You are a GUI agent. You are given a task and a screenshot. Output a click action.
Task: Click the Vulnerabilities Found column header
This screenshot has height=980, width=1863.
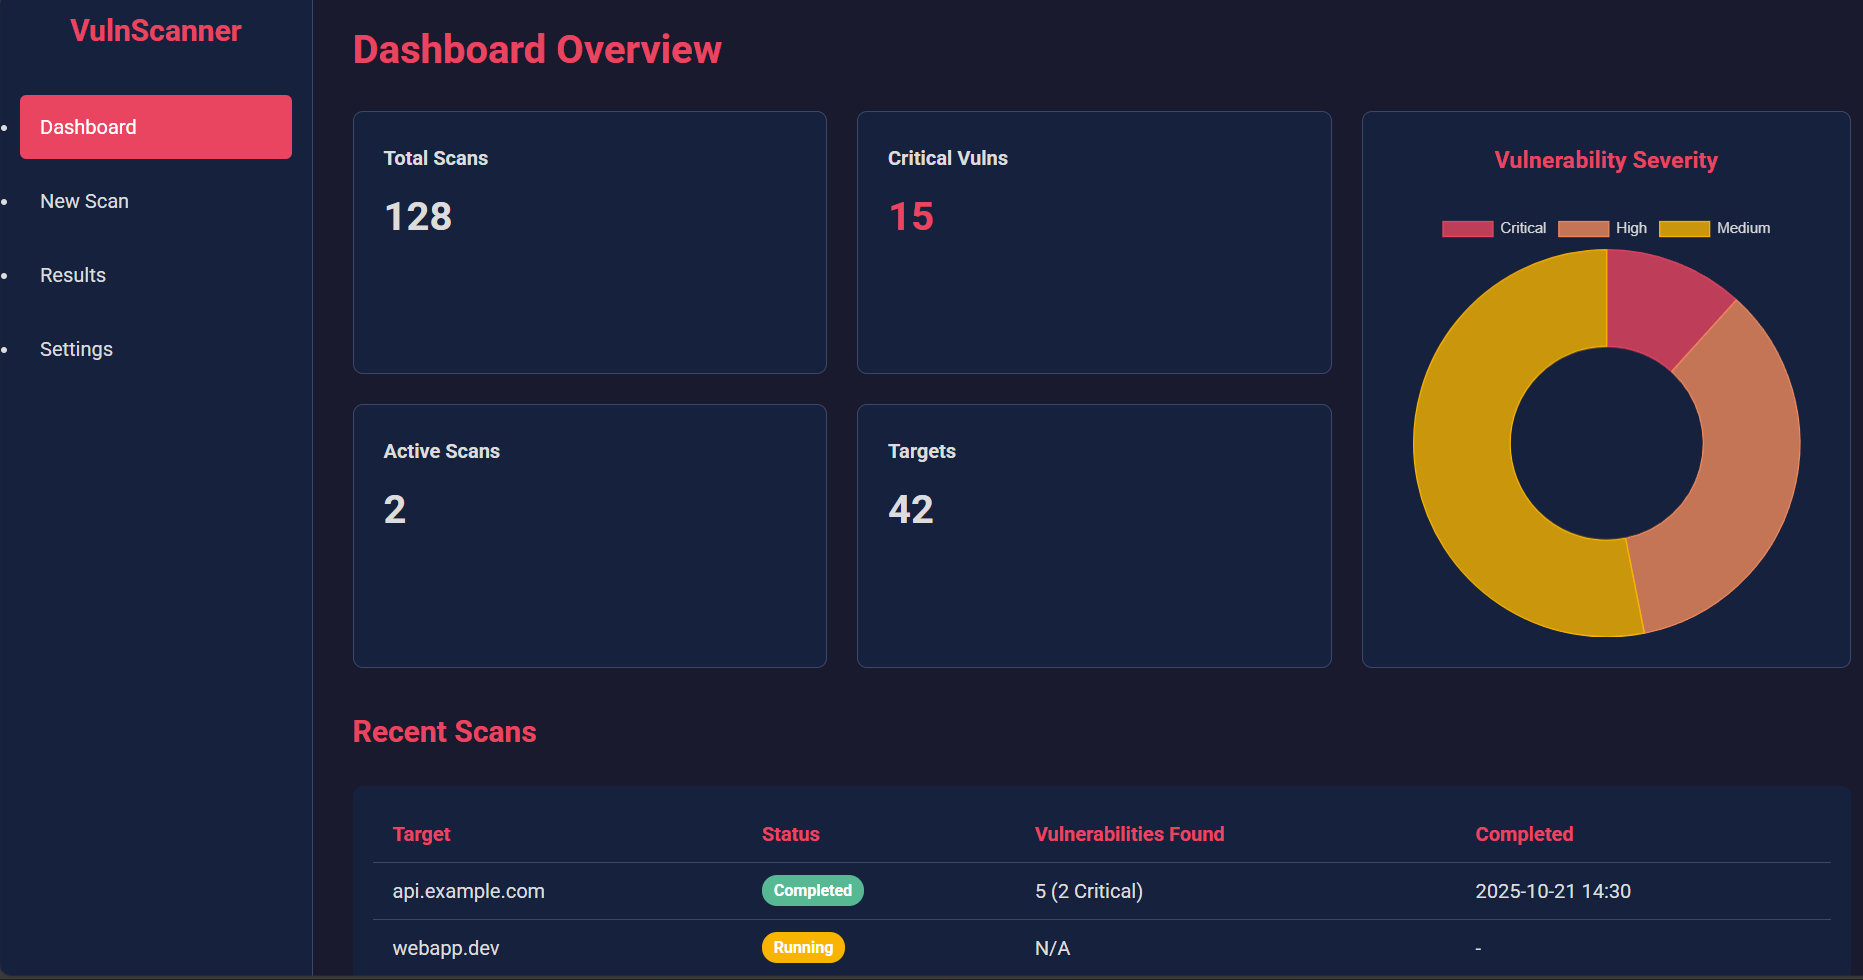(x=1130, y=834)
